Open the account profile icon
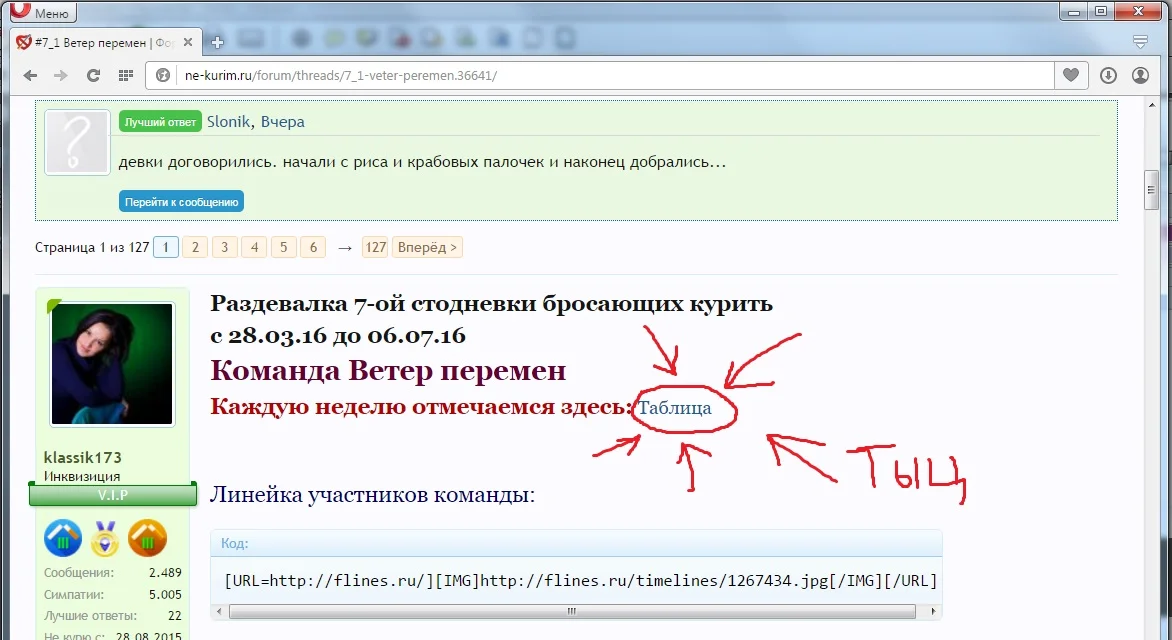1172x640 pixels. (1140, 74)
